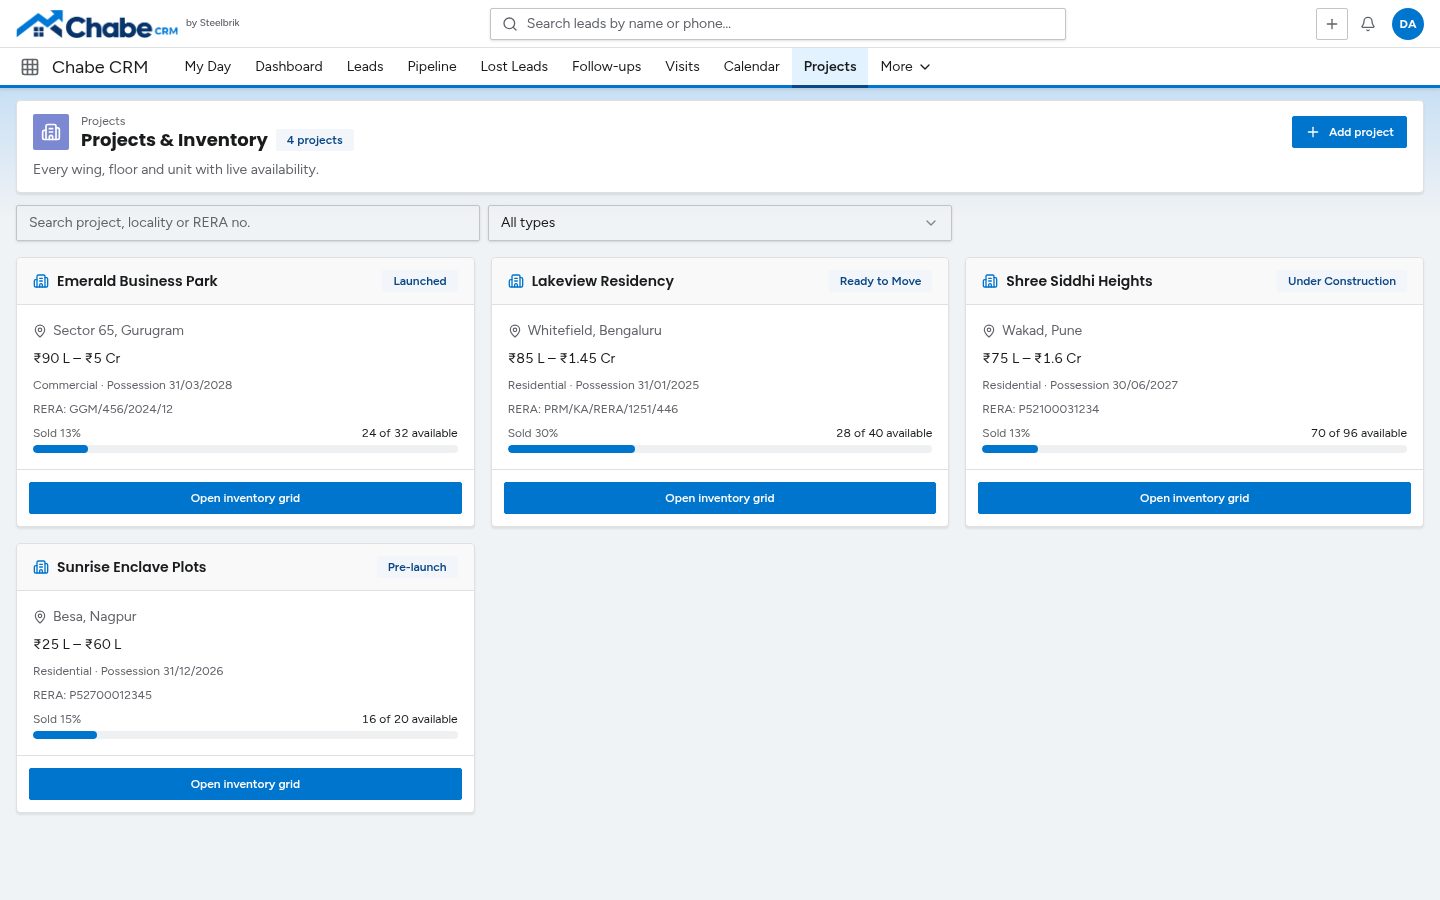The height and width of the screenshot is (900, 1440).
Task: Open inventory grid for Emerald Business Park
Action: point(245,498)
